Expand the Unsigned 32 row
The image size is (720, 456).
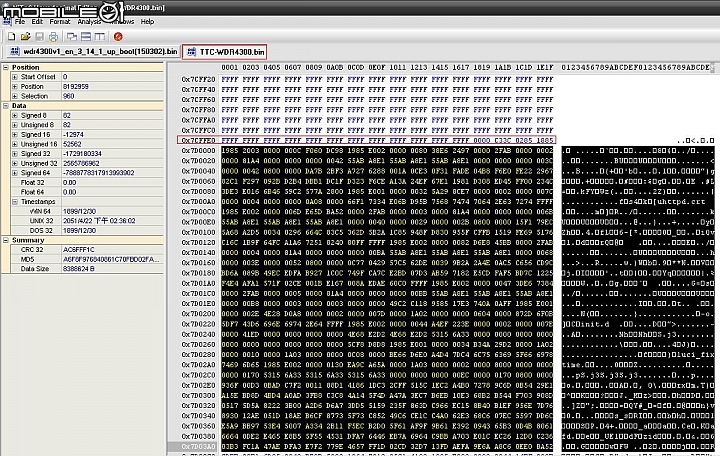[x=15, y=163]
